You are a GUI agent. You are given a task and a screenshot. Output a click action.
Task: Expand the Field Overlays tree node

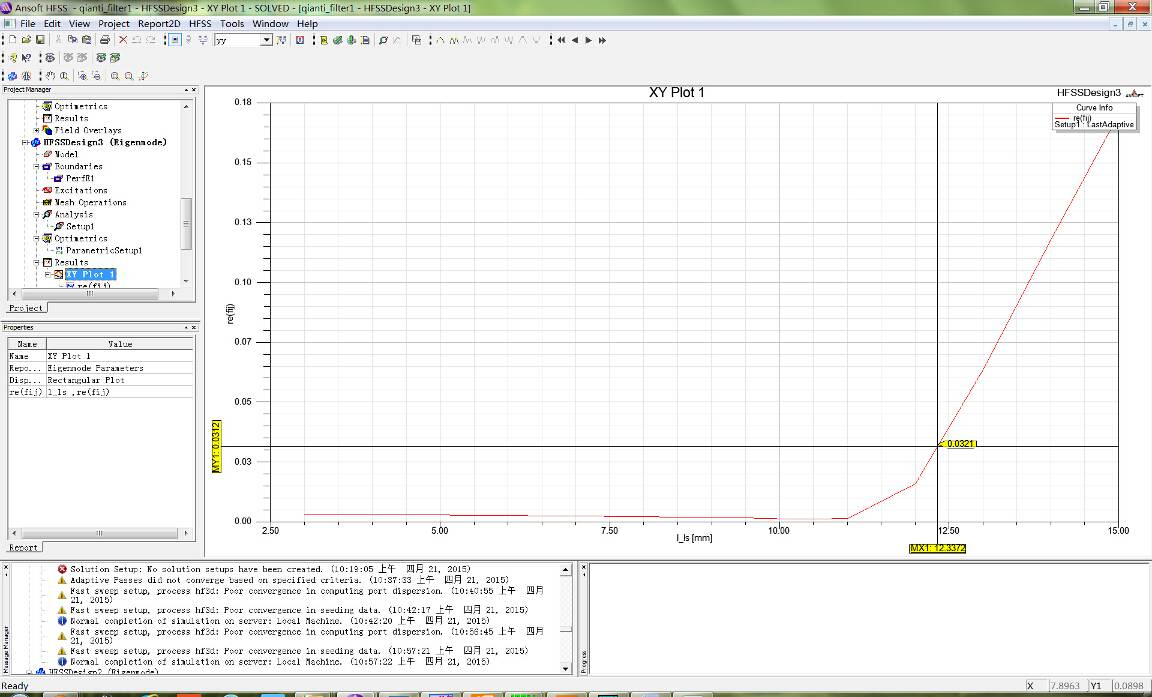pos(37,131)
